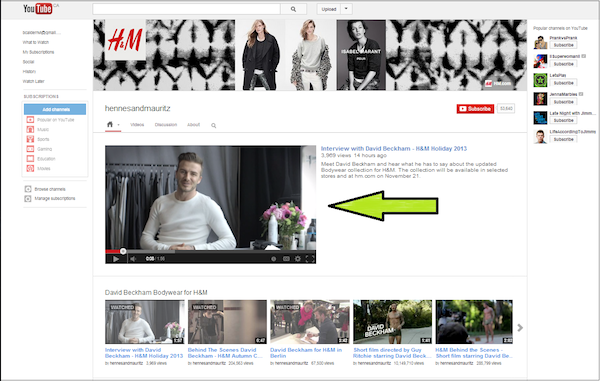Open Interview with David Beckham title link

tap(394, 148)
